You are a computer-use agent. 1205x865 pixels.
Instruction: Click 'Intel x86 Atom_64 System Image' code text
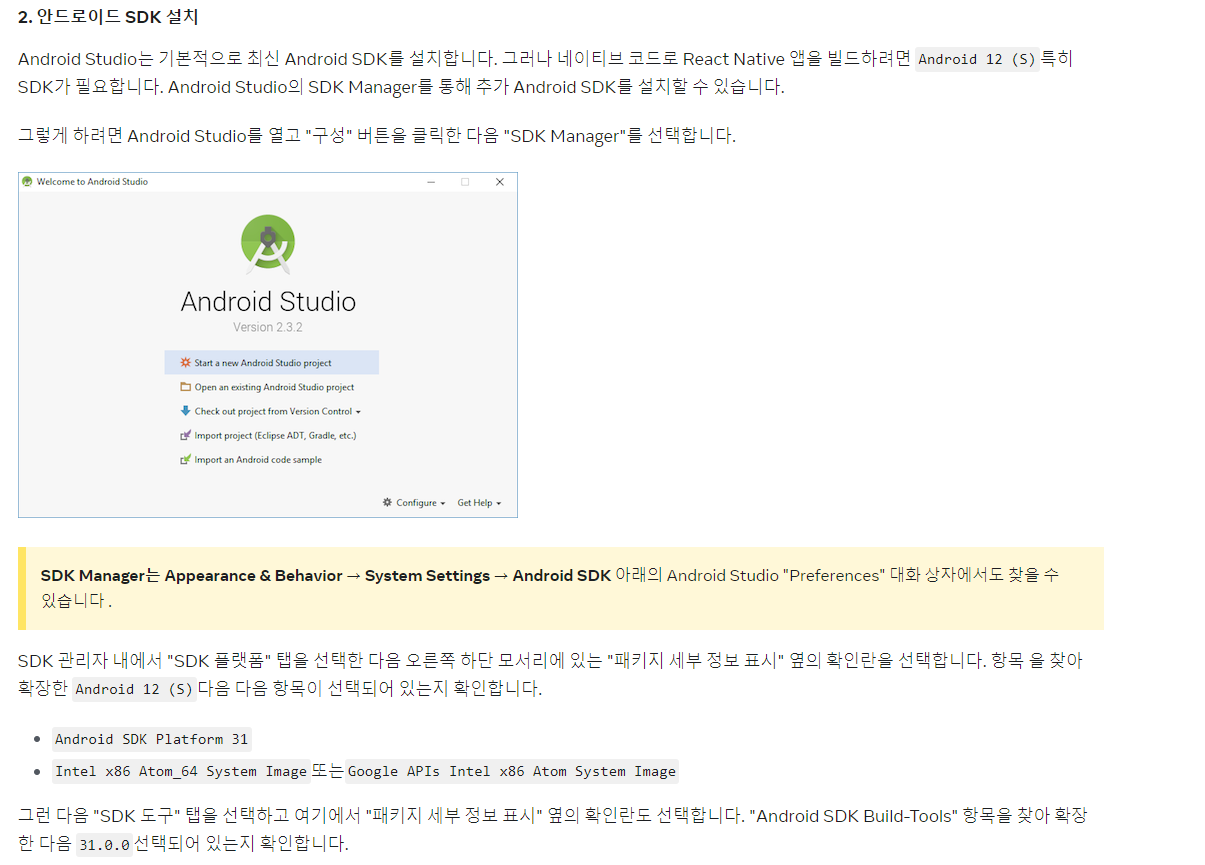click(x=180, y=771)
